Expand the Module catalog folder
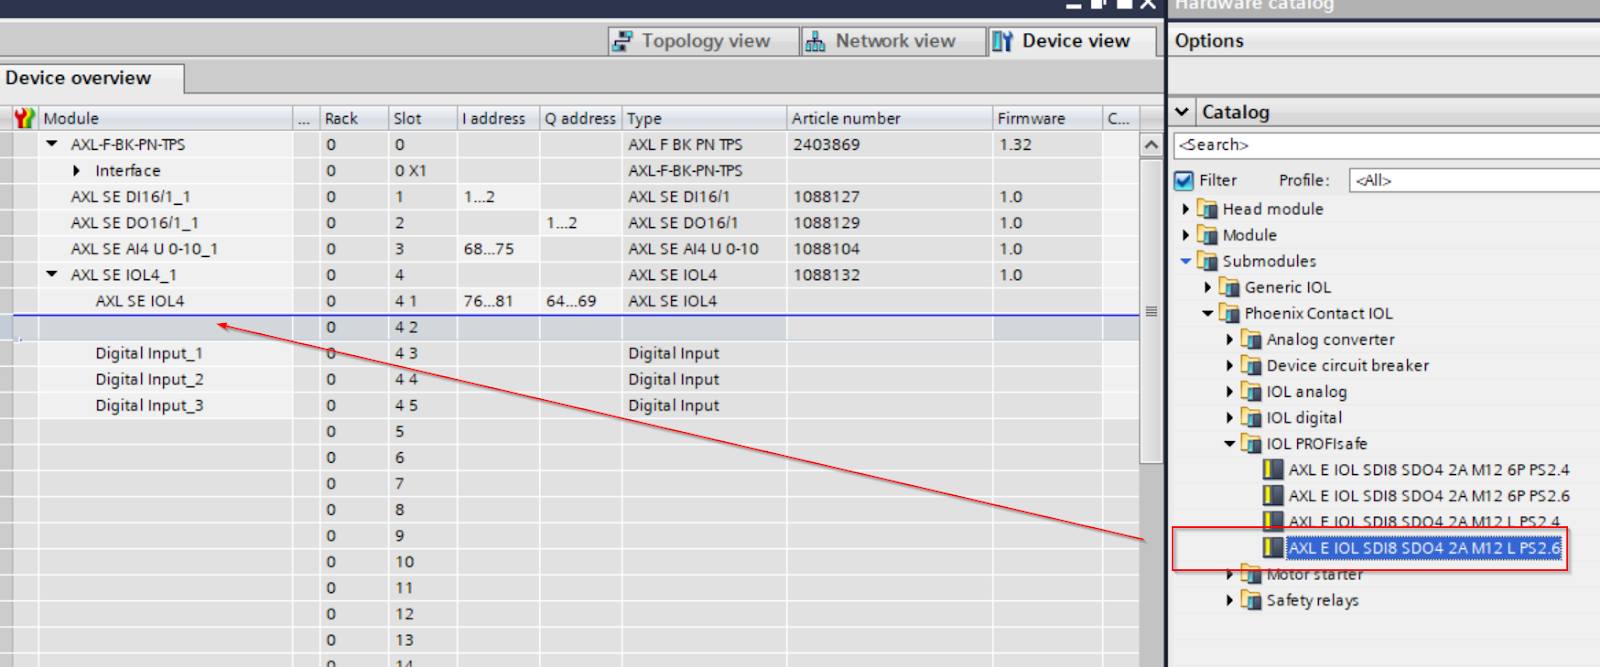 [x=1186, y=235]
